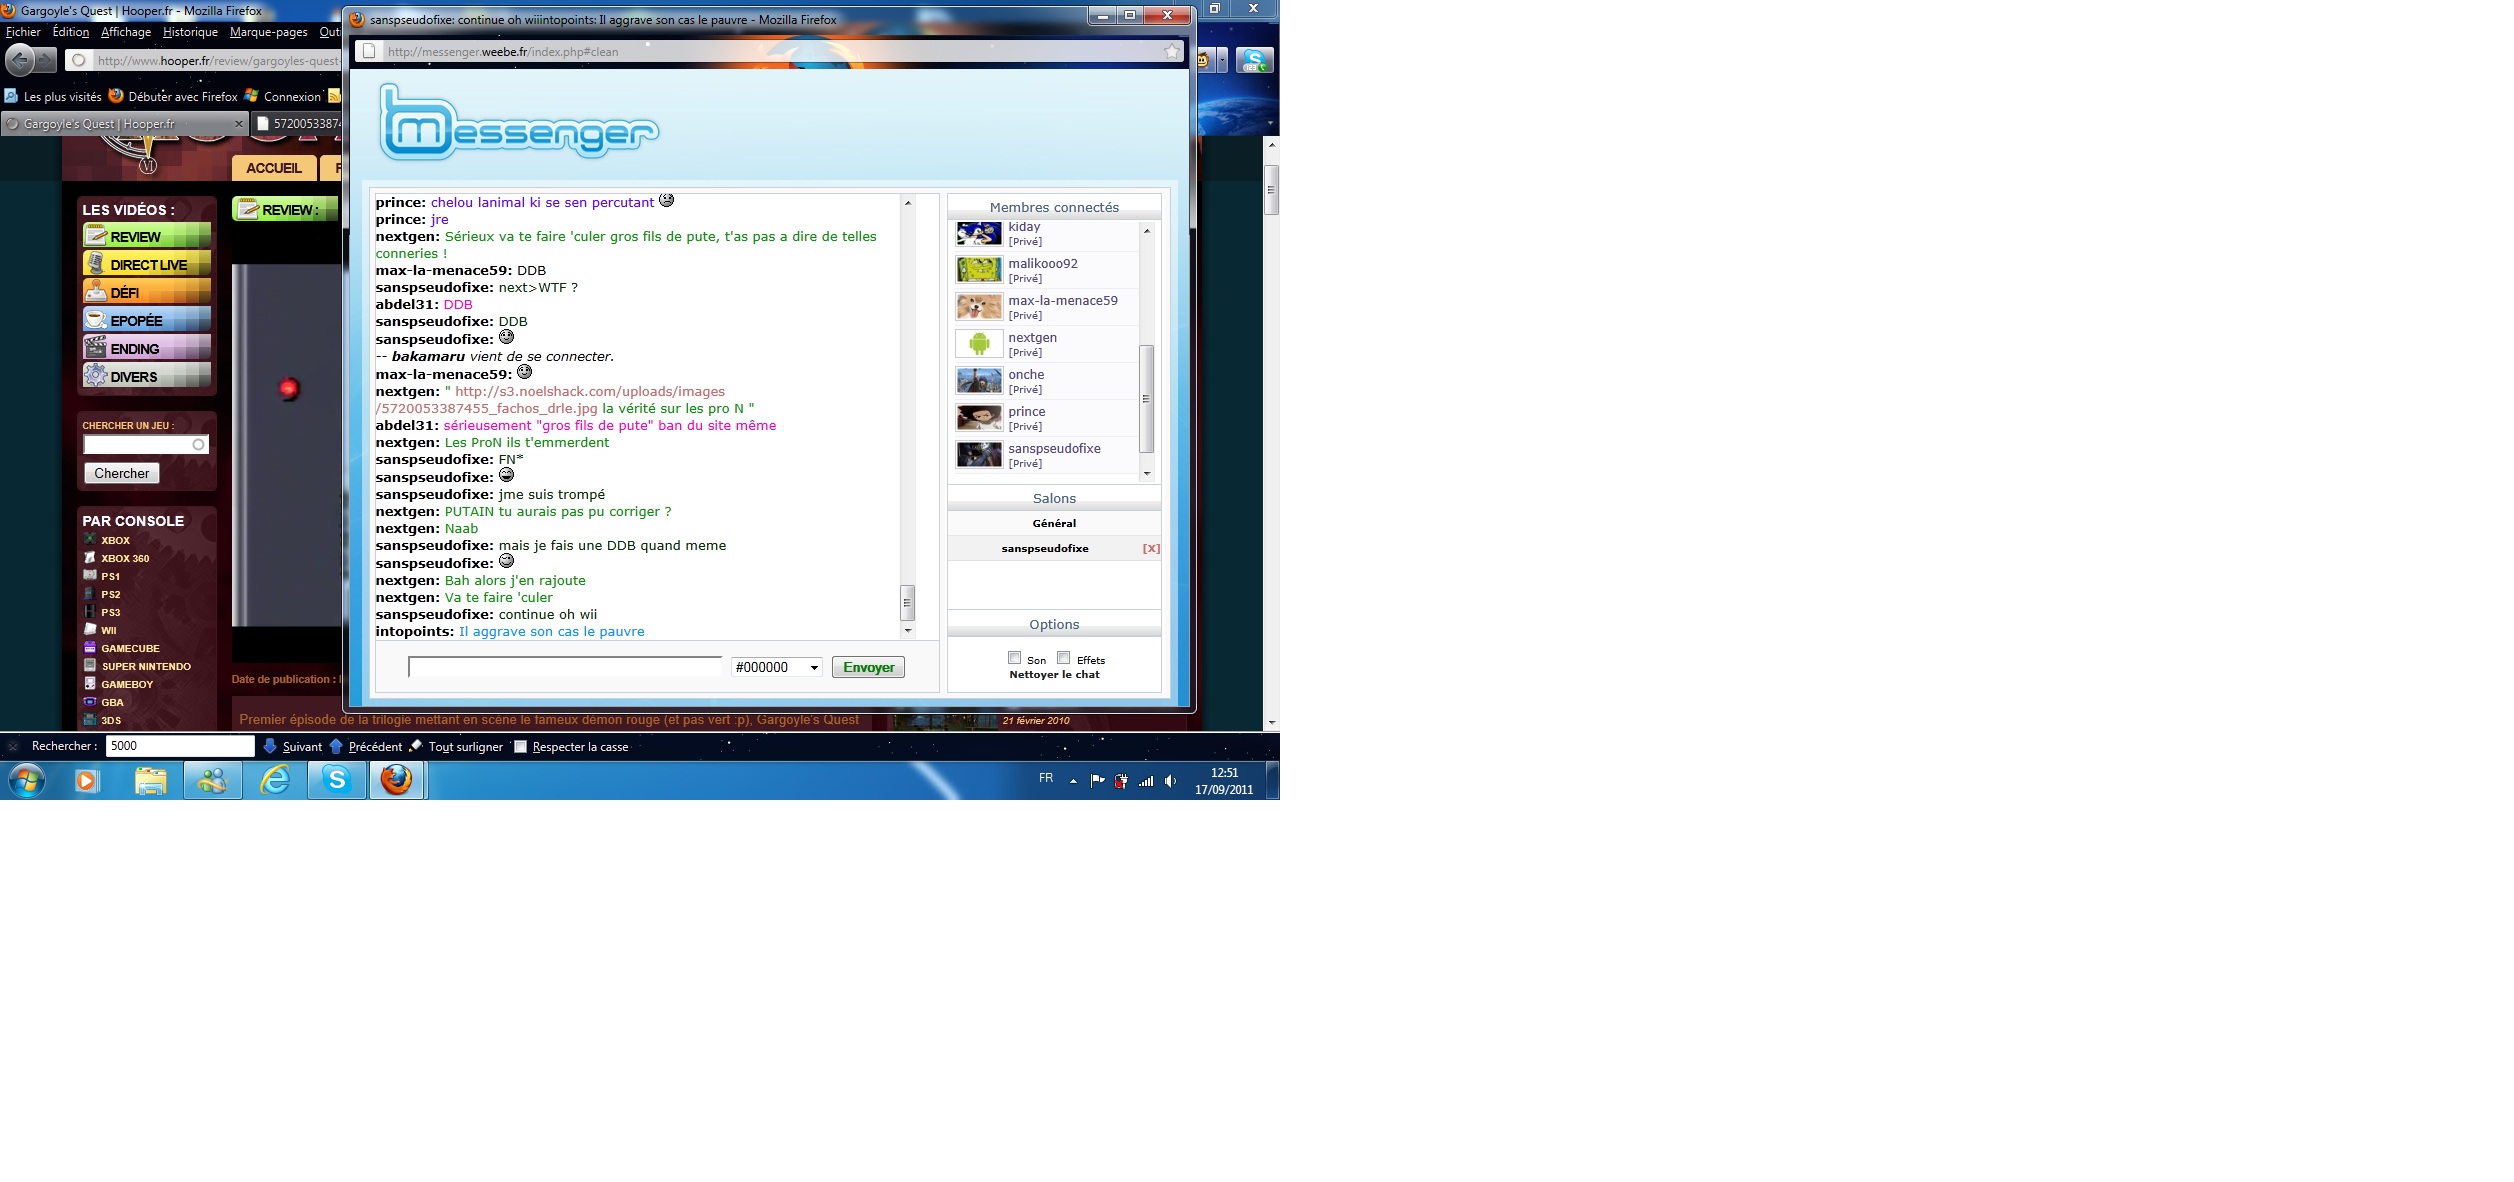Go back in the Hooper Firefox window
Viewport: 2514px width, 1182px height.
tap(20, 60)
